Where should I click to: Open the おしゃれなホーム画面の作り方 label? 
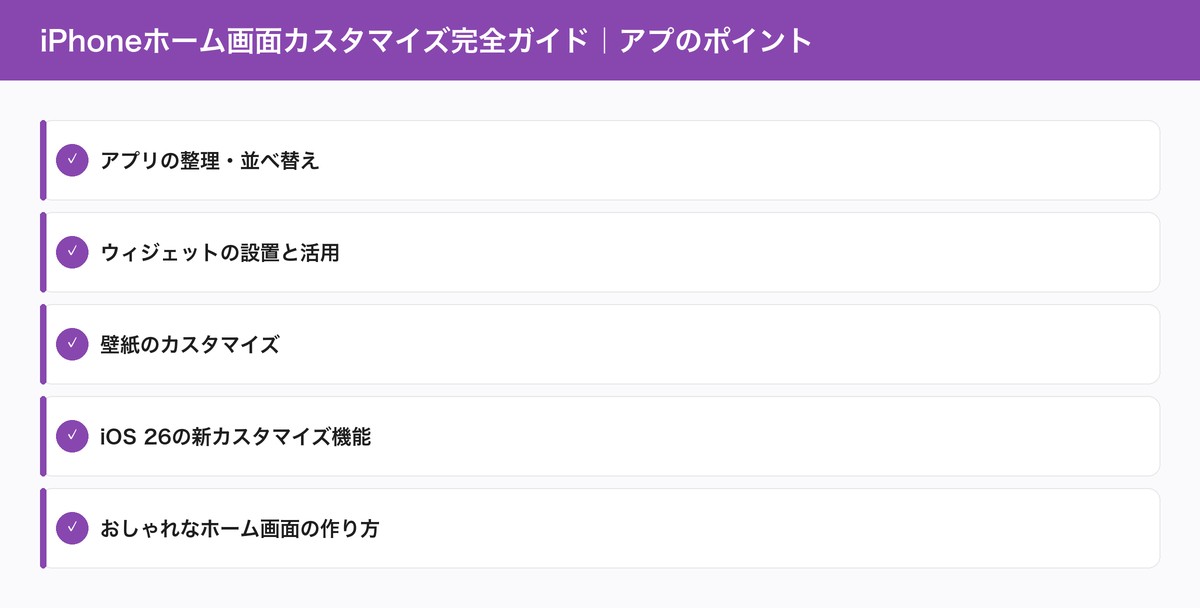coord(240,528)
